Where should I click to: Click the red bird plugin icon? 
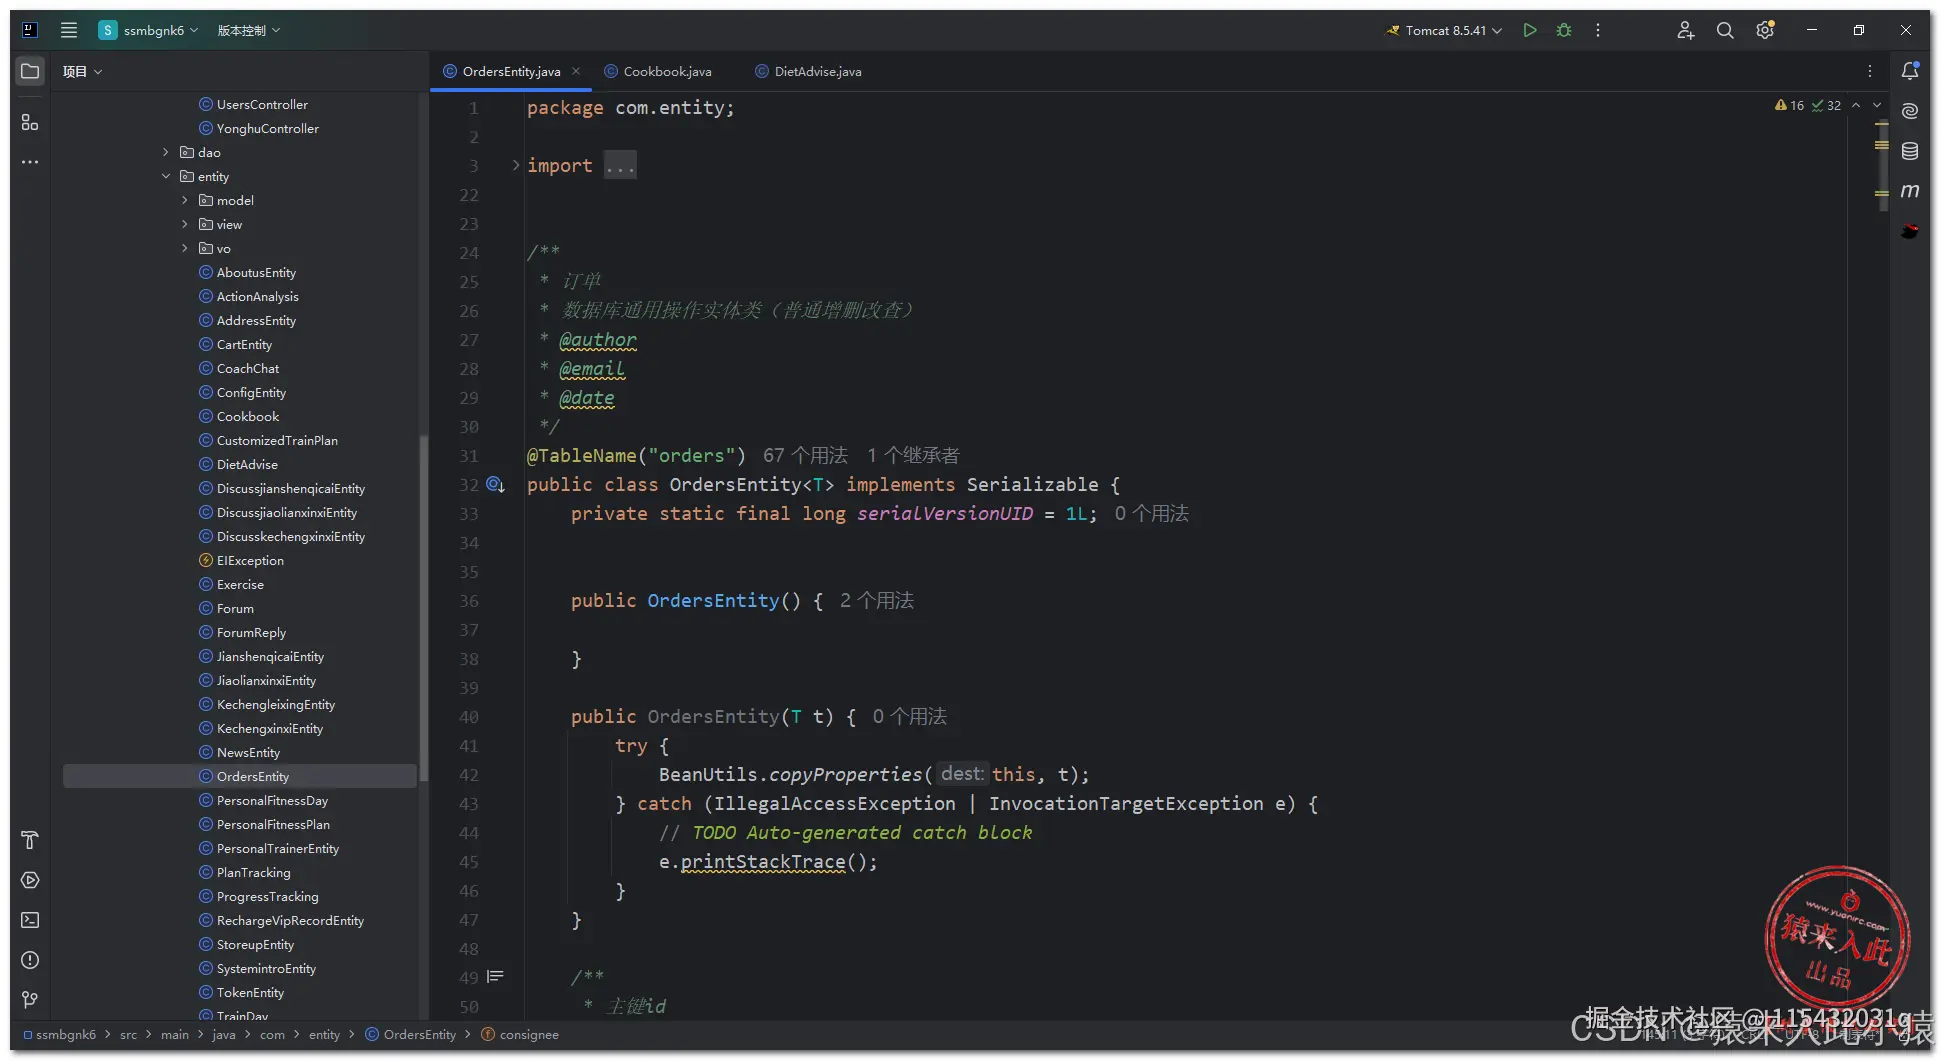click(1910, 231)
